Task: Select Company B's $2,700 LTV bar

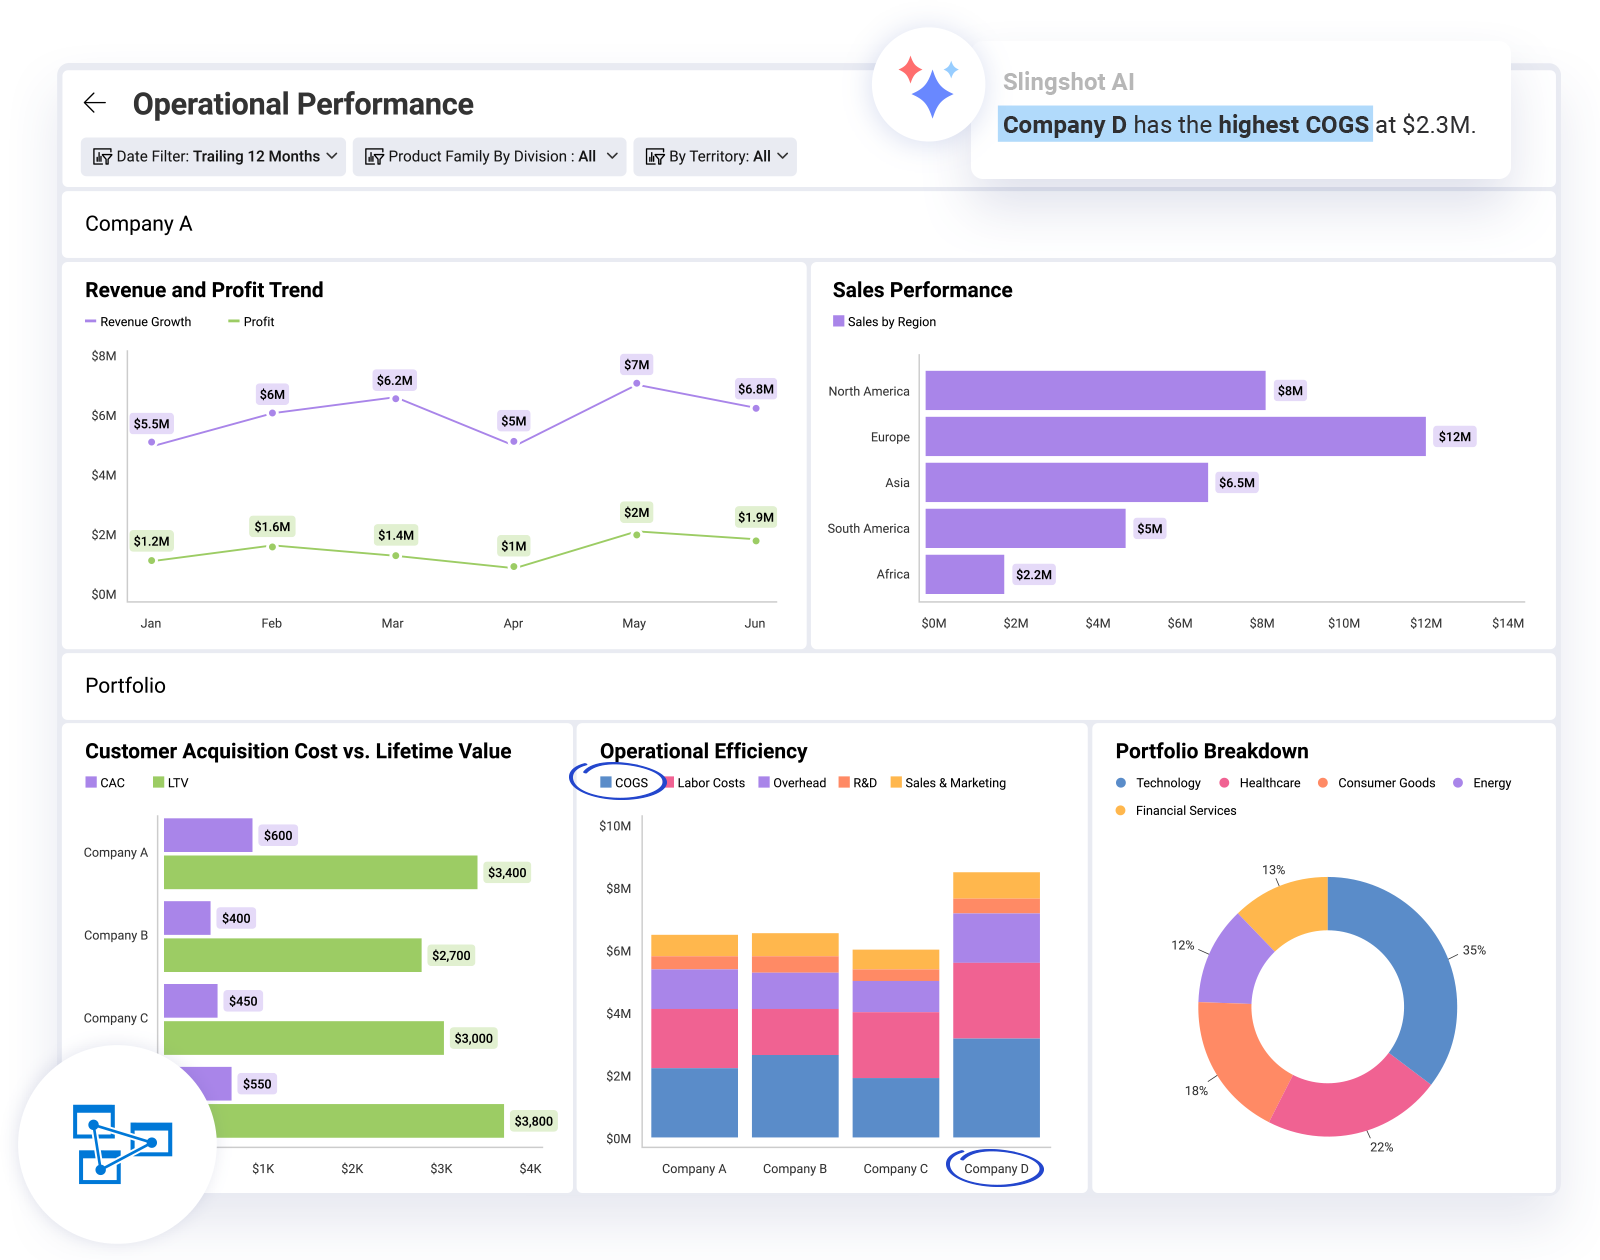Action: click(292, 955)
